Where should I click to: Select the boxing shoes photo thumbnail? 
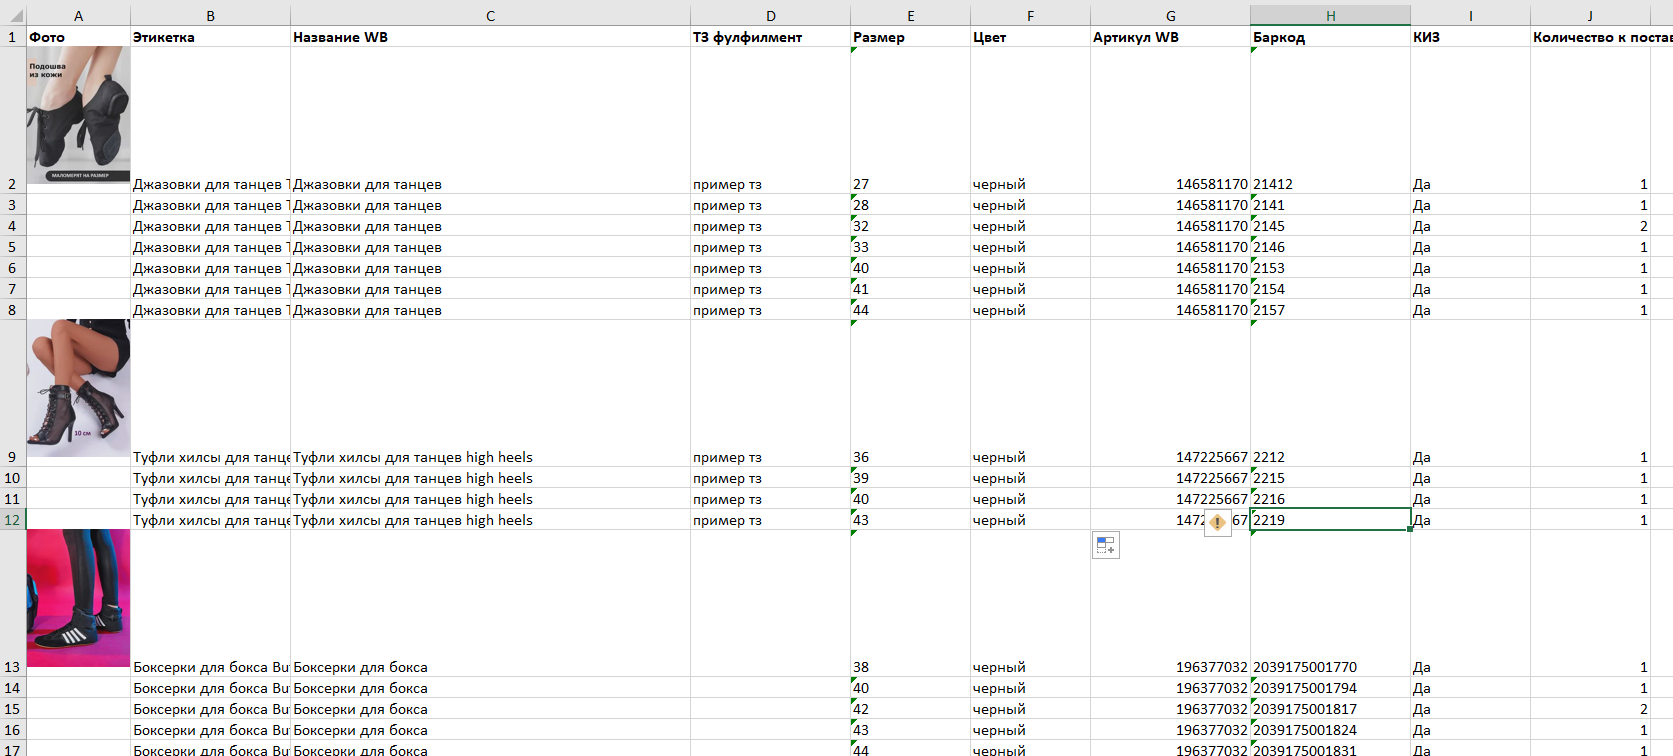click(x=78, y=598)
